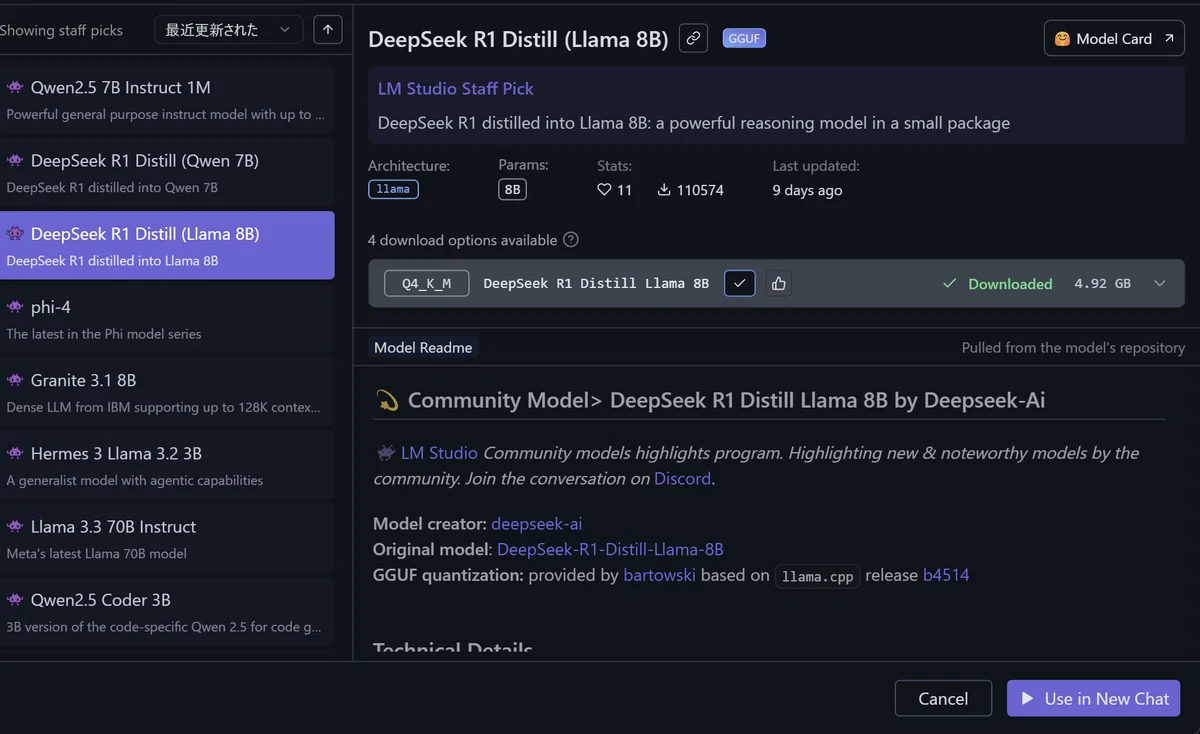Pick Qwen2.5 Coder 3B from the list
The height and width of the screenshot is (734, 1200).
click(x=167, y=612)
